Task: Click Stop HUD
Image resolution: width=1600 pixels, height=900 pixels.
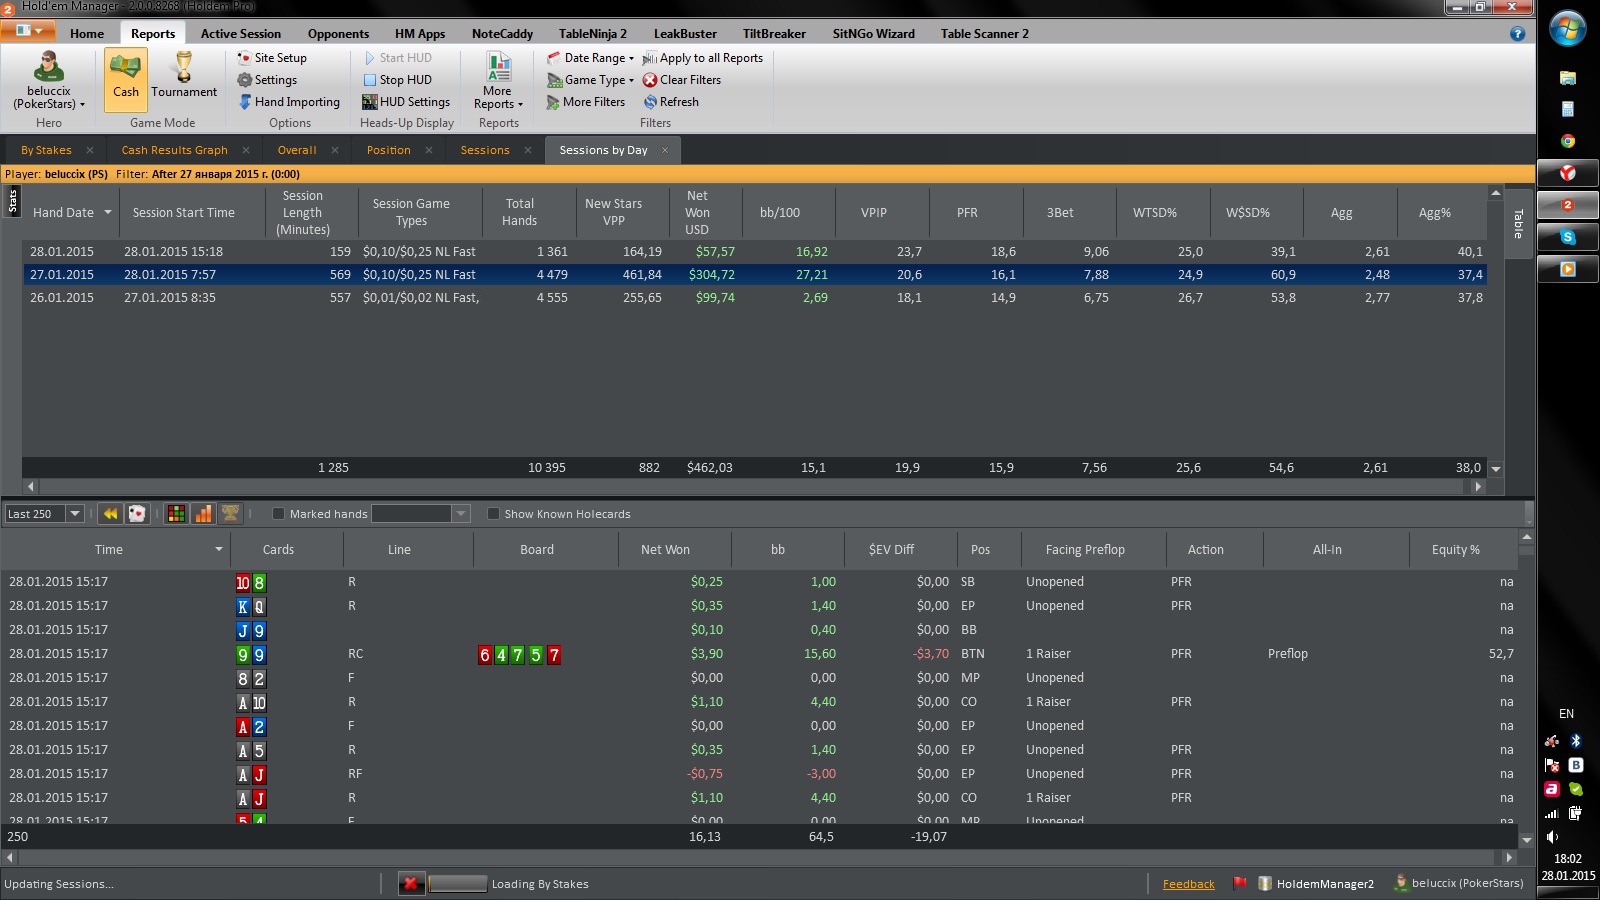Action: click(397, 80)
